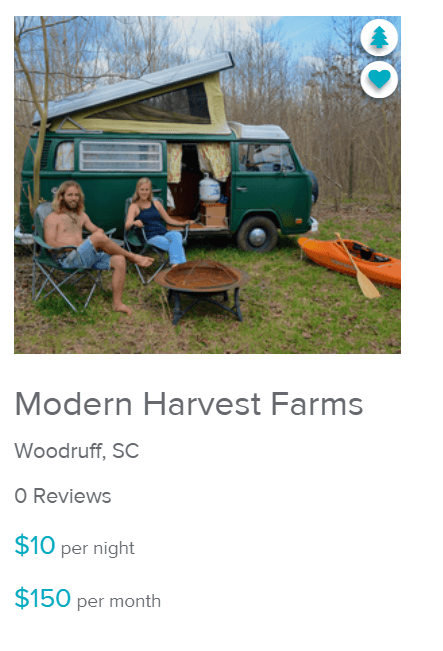Select the $10 nightly price amount

pos(35,545)
